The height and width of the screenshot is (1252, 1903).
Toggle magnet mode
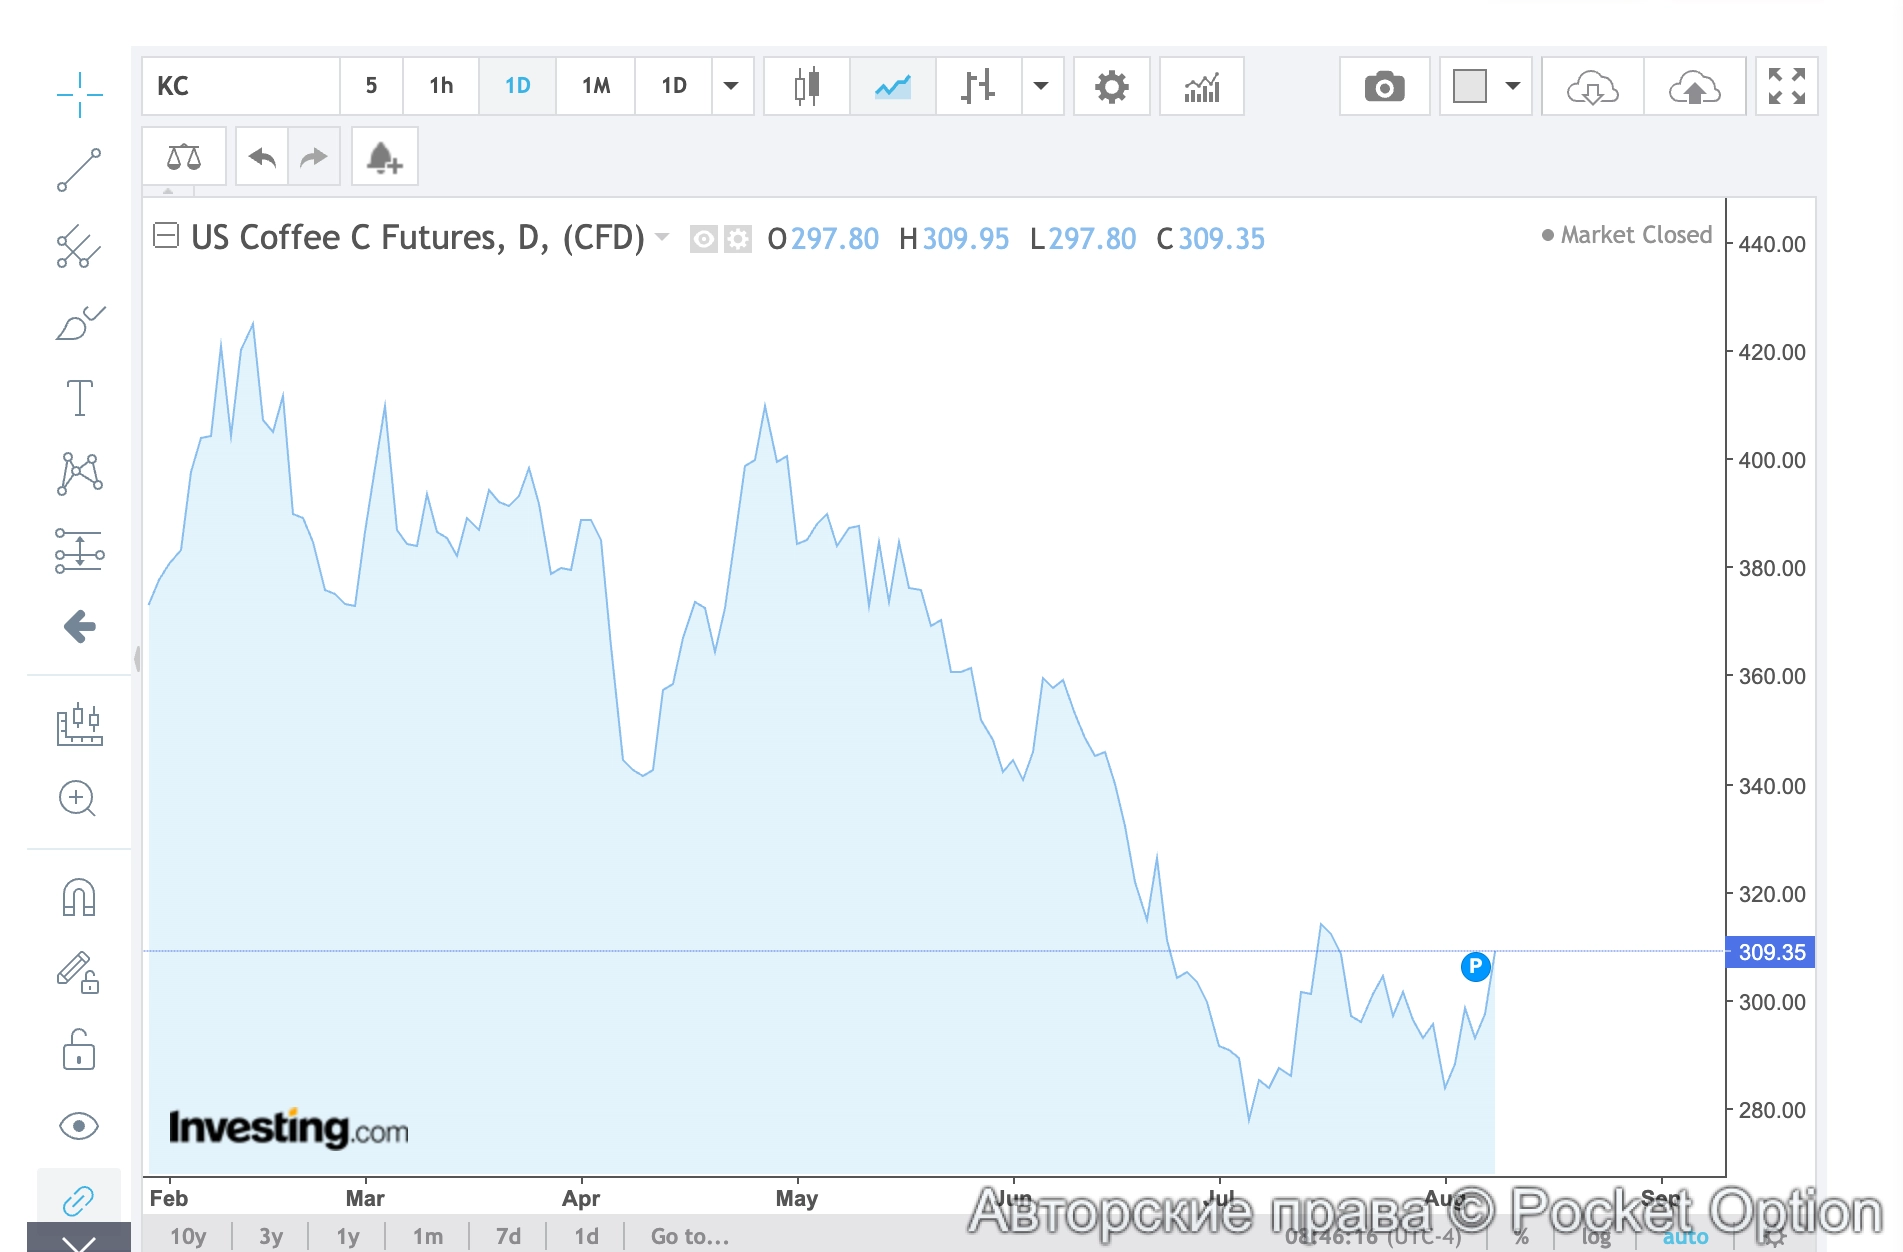pos(79,897)
